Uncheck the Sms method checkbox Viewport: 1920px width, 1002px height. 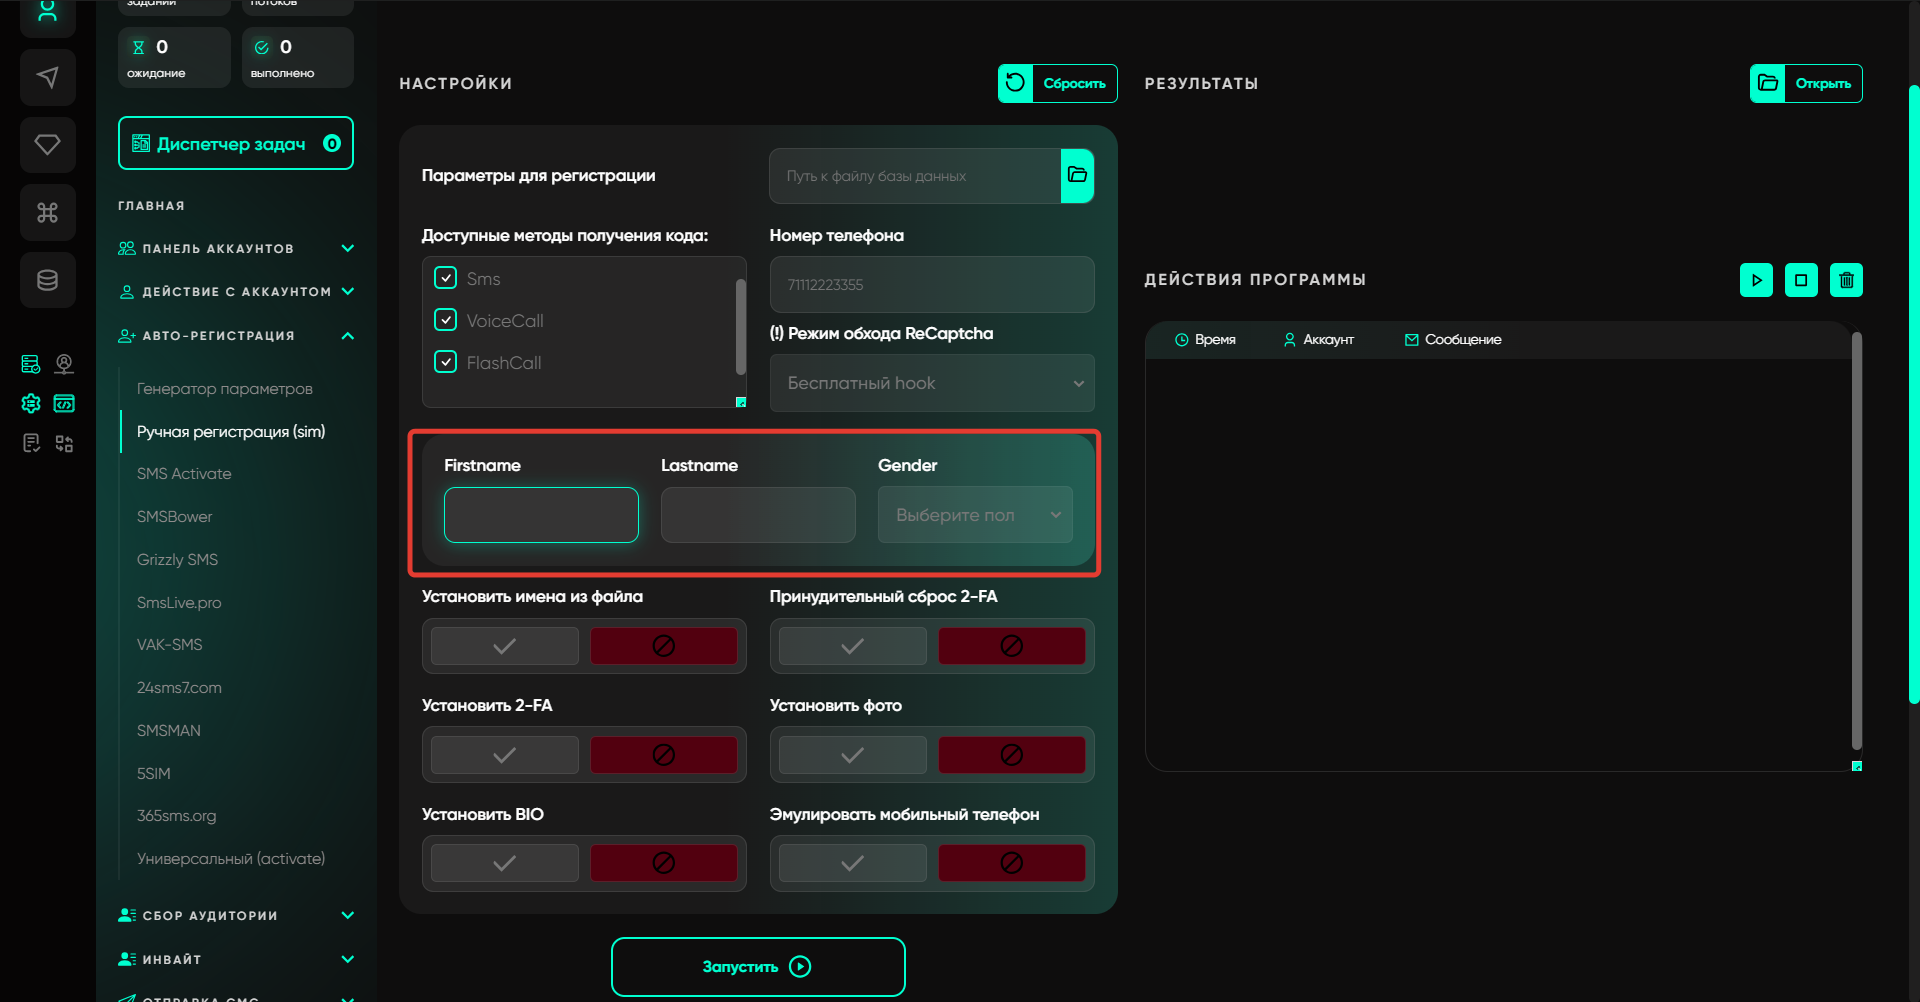[x=446, y=278]
